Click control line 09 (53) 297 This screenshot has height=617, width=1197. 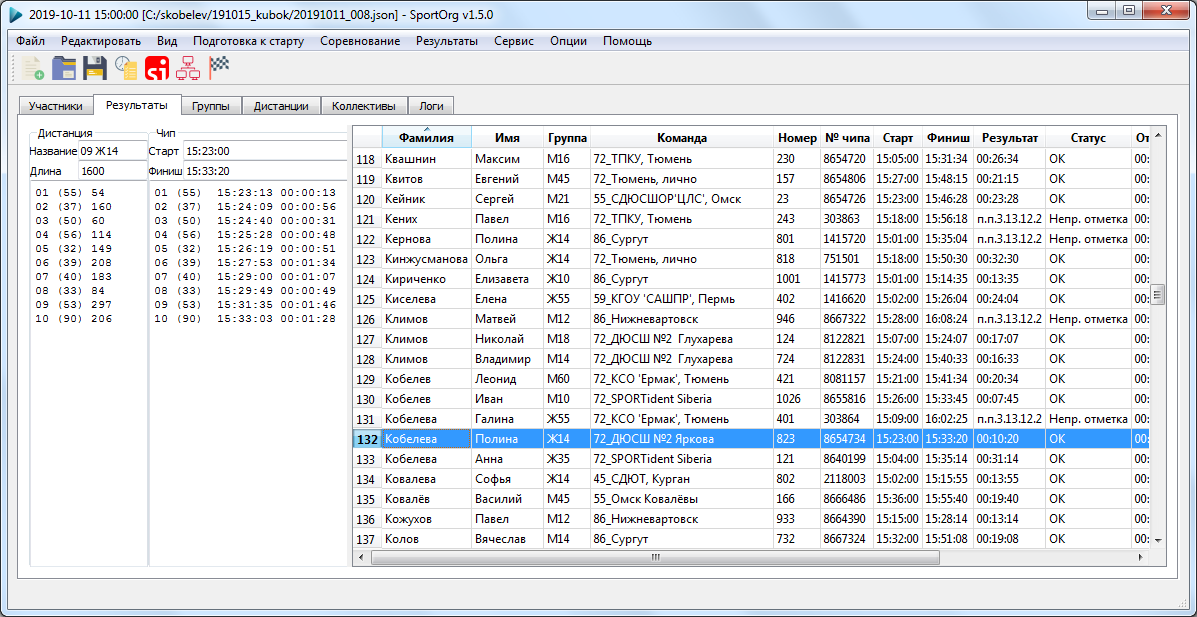click(73, 304)
